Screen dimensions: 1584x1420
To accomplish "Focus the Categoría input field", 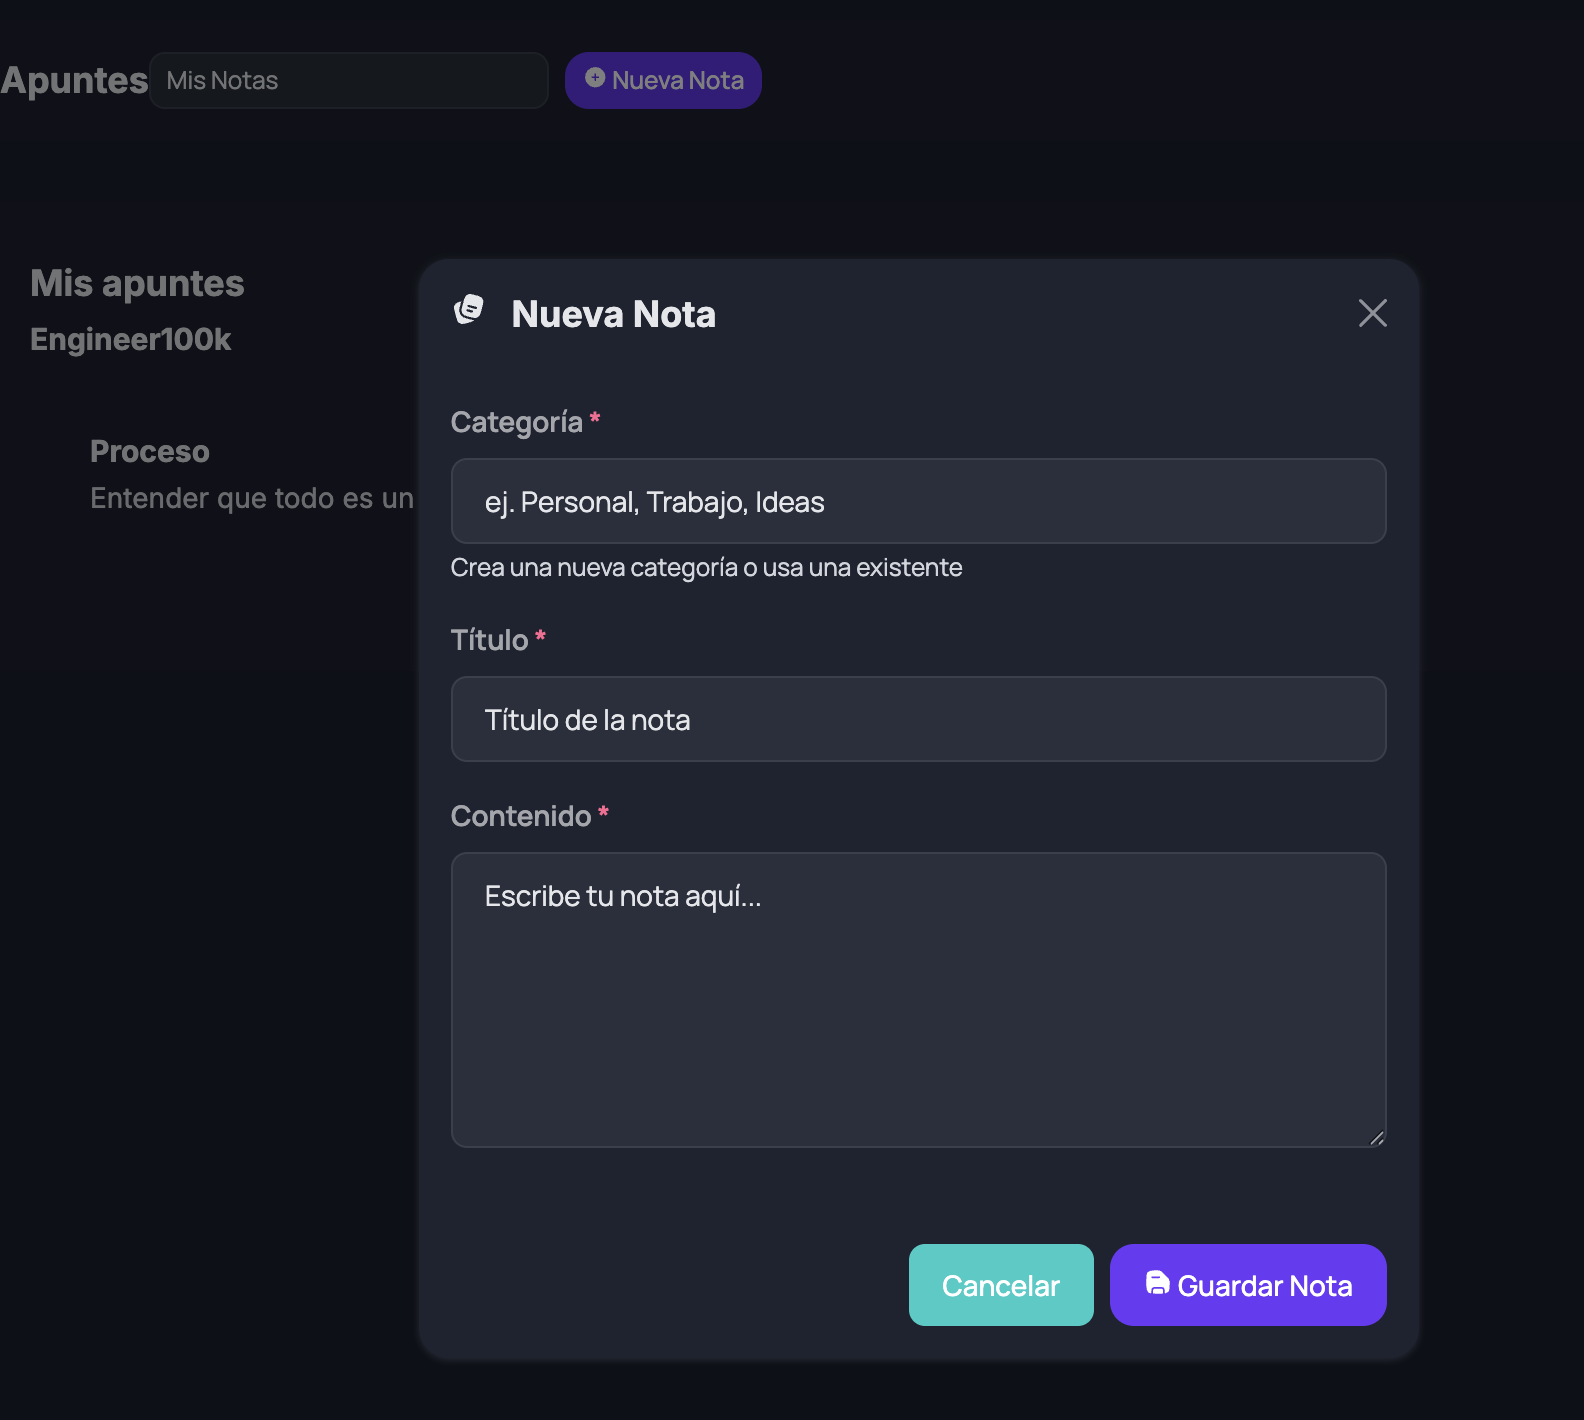I will [x=917, y=501].
